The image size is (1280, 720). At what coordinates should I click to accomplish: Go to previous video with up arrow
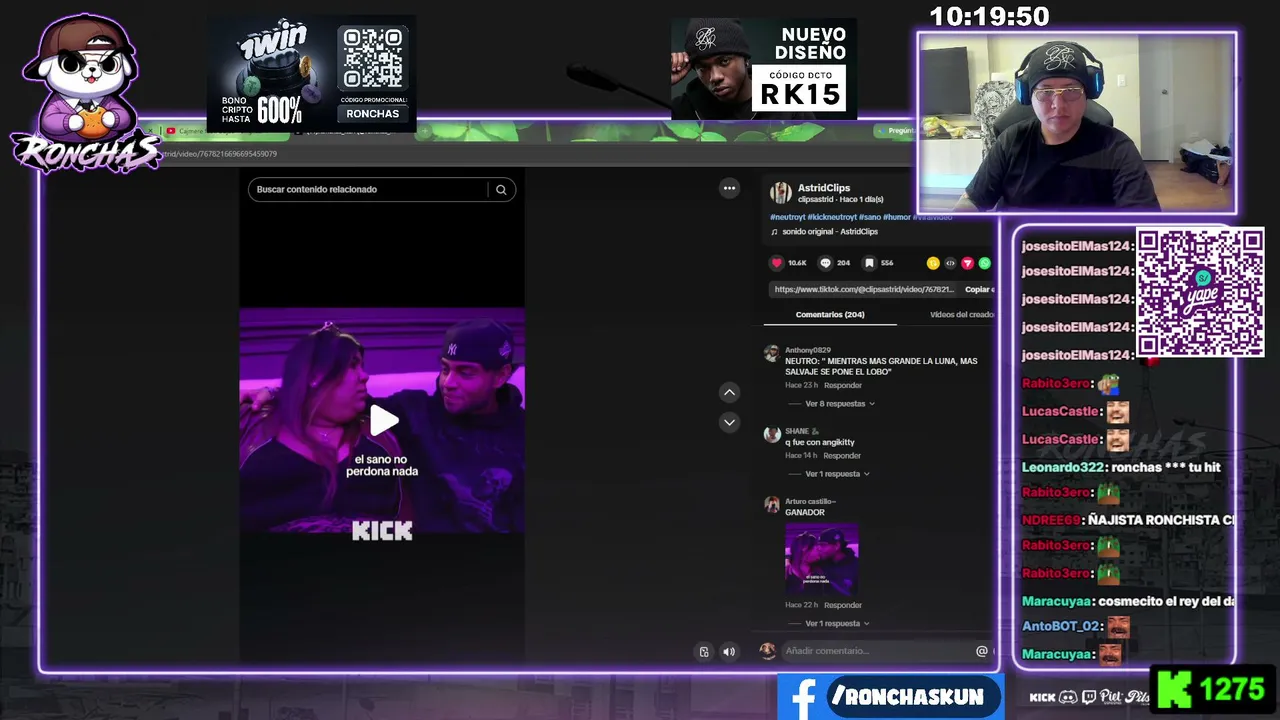729,393
